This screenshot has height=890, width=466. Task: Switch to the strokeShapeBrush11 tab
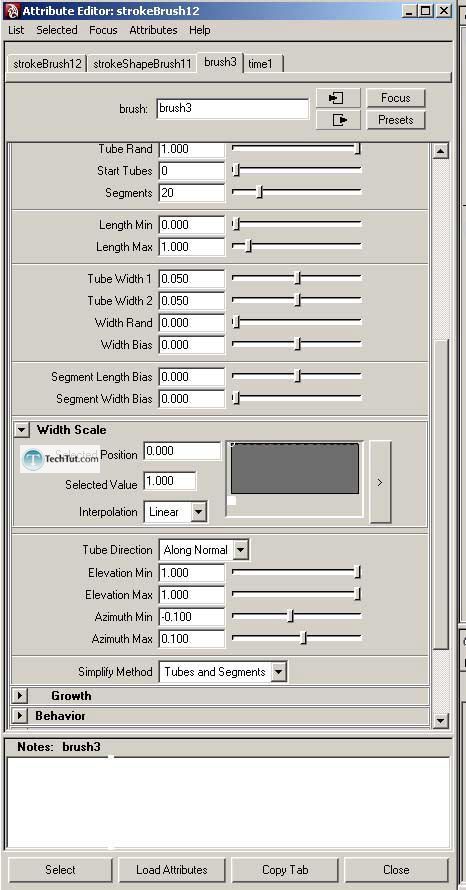tap(142, 64)
